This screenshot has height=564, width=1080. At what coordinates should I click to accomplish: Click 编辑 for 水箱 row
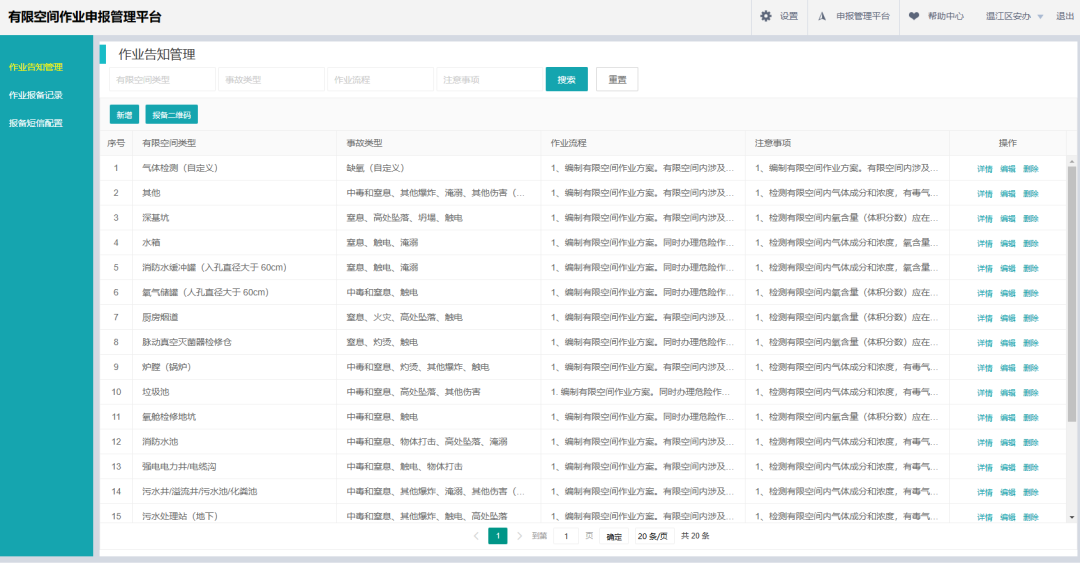point(1007,243)
